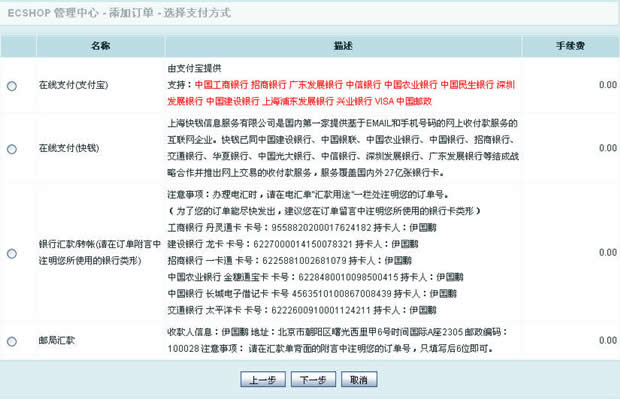Click the red supported banks list text
This screenshot has height=399, width=620.
(x=341, y=93)
